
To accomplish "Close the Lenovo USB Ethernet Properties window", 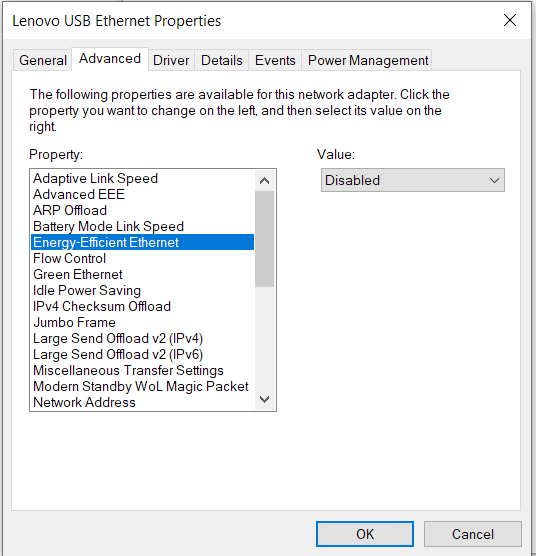I will coord(510,20).
